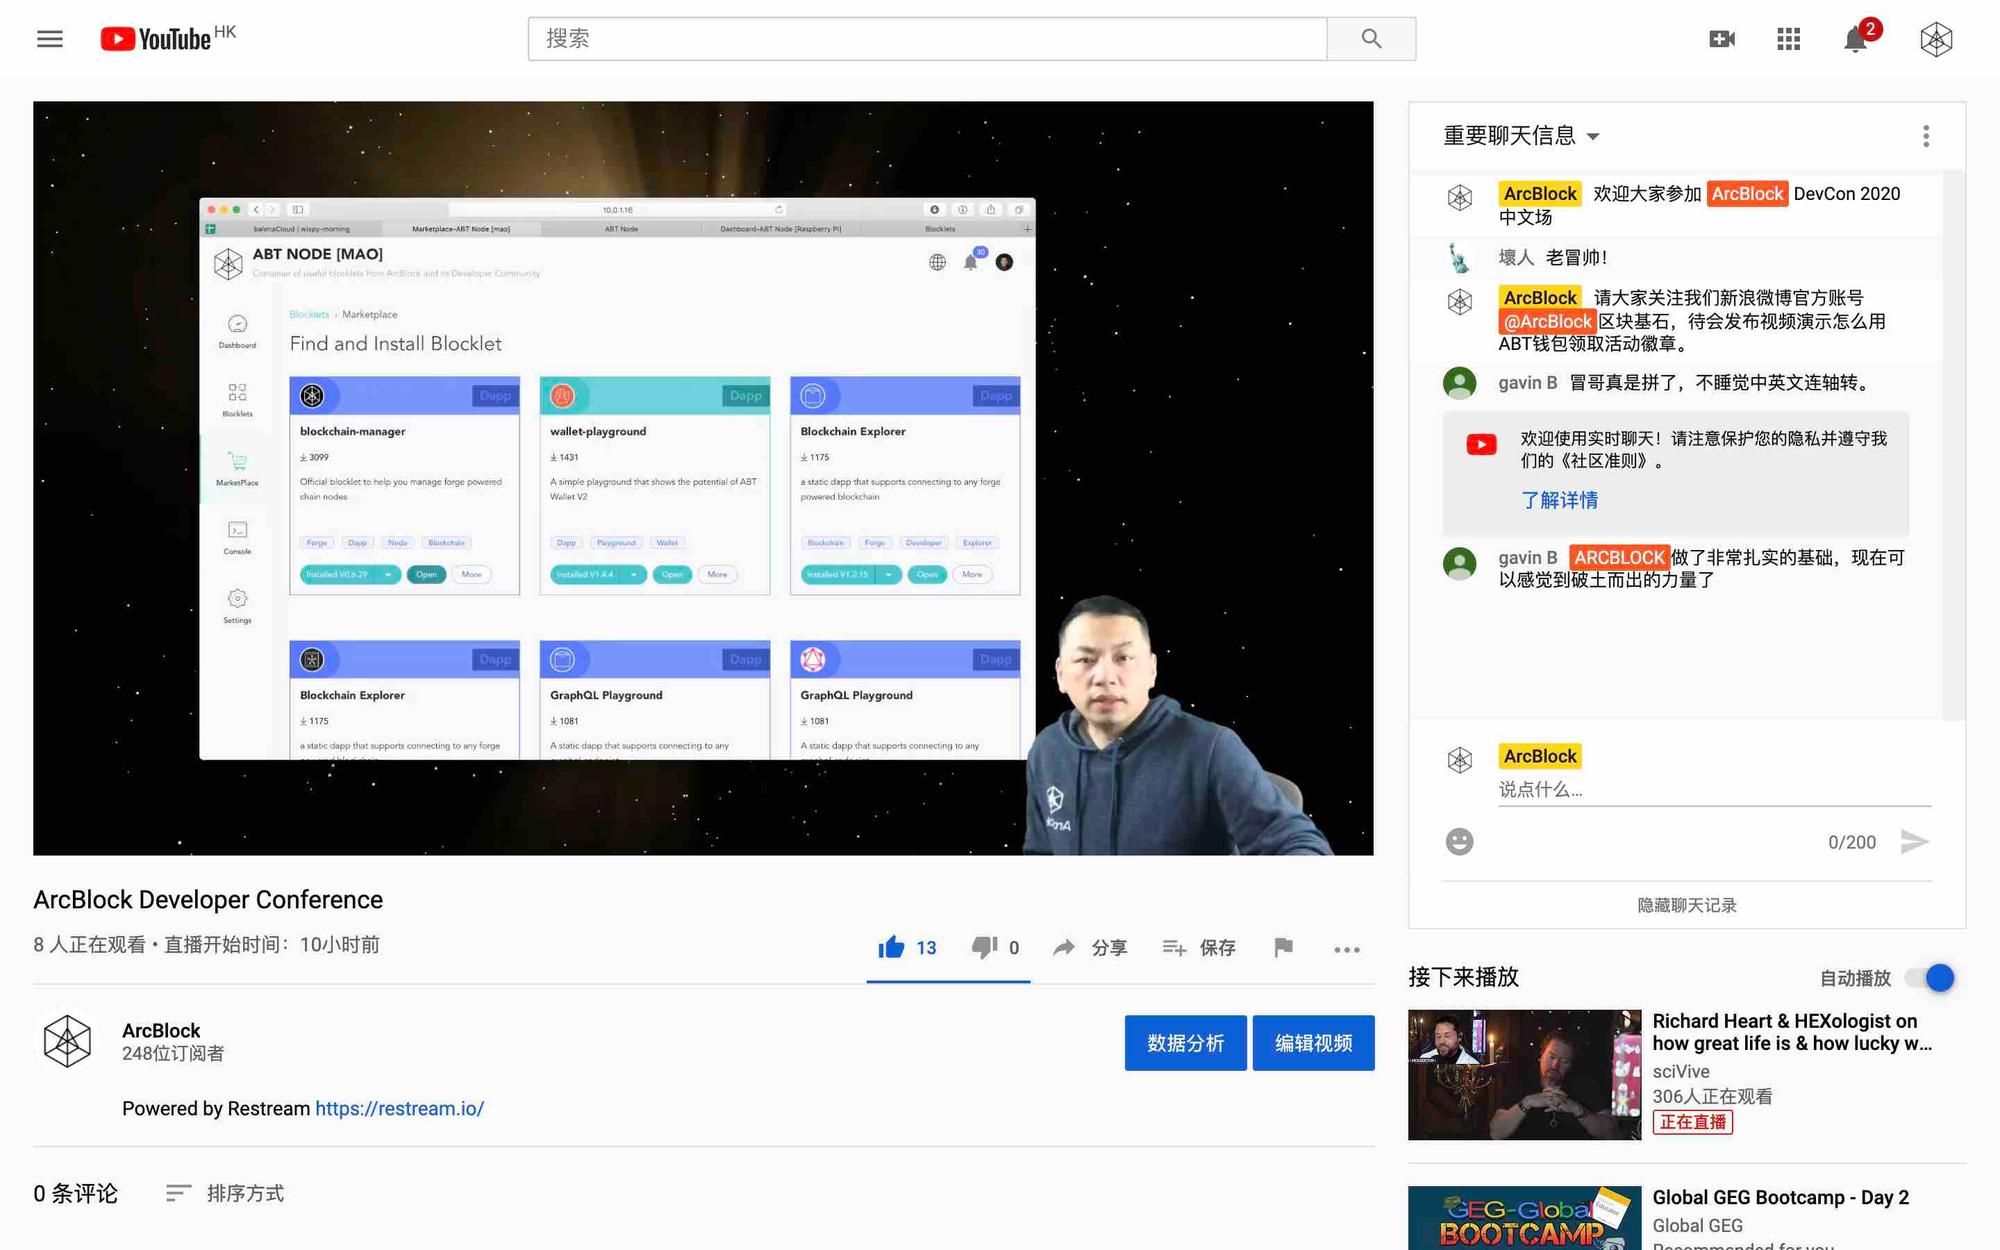
Task: Open the account avatar menu
Action: tap(1936, 39)
